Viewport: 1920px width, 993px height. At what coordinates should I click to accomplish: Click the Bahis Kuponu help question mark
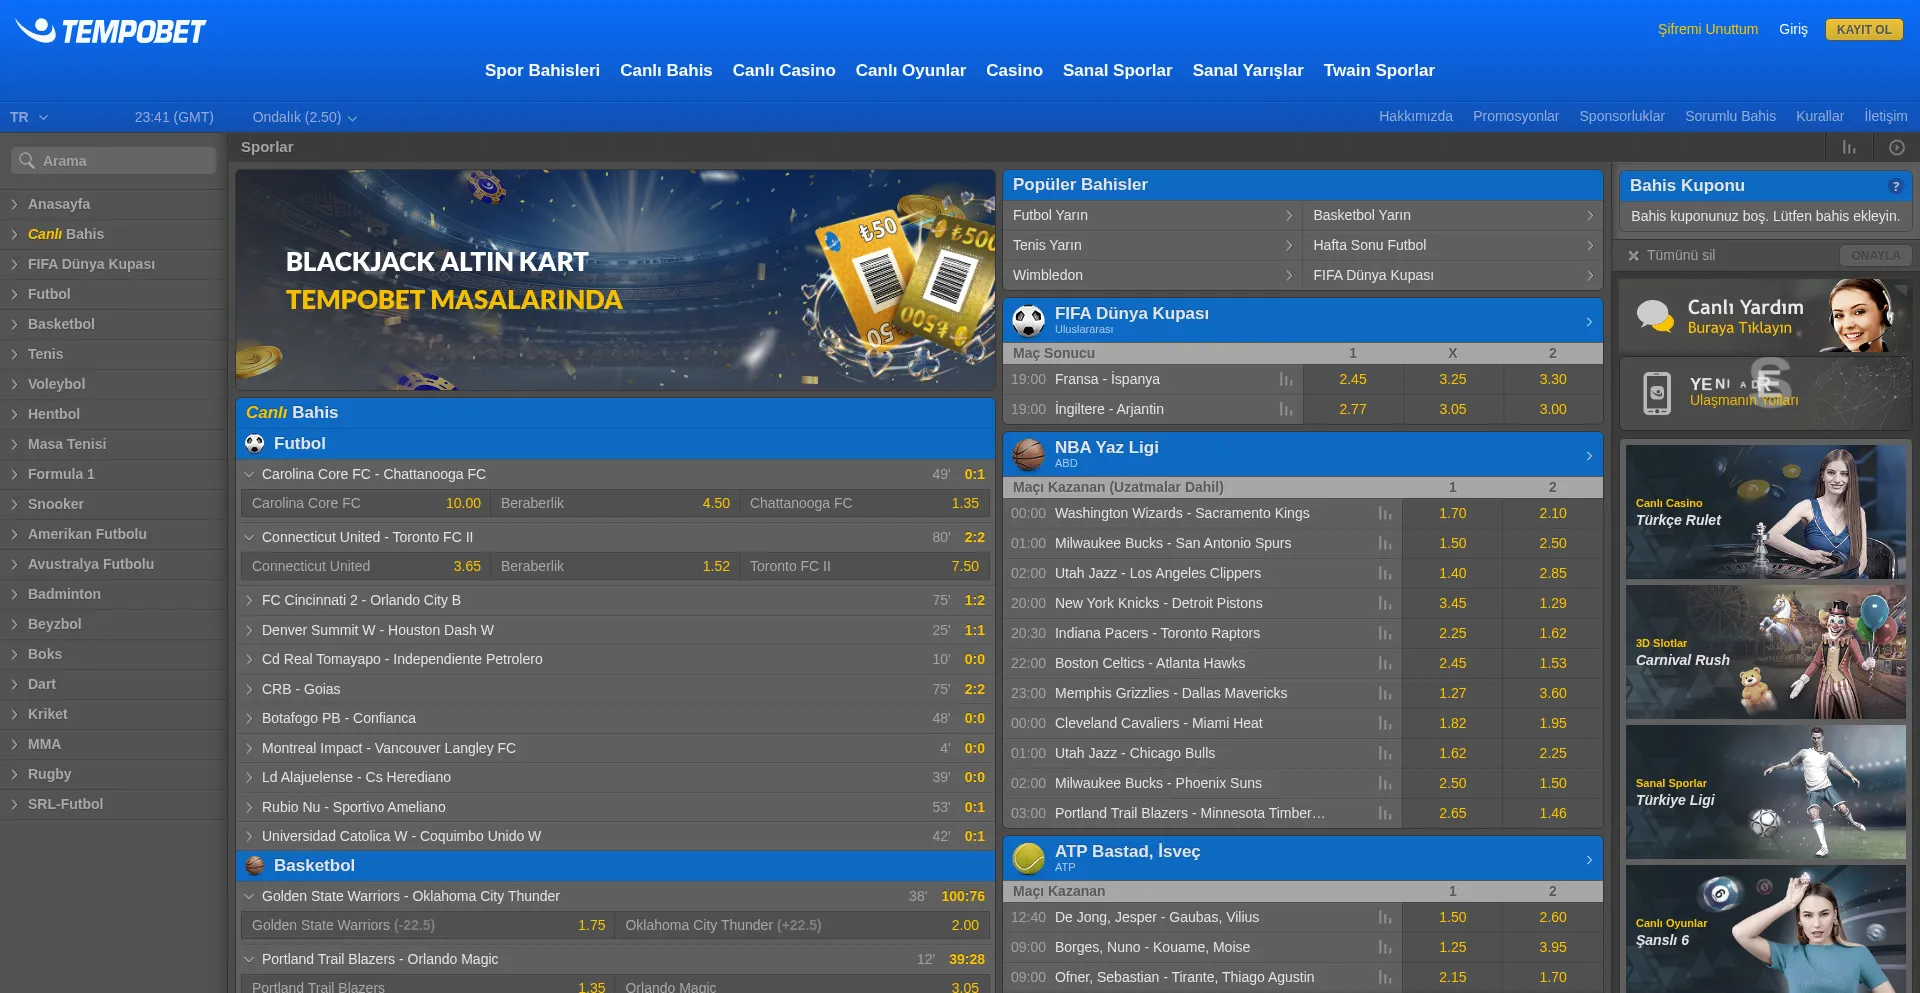click(x=1895, y=186)
